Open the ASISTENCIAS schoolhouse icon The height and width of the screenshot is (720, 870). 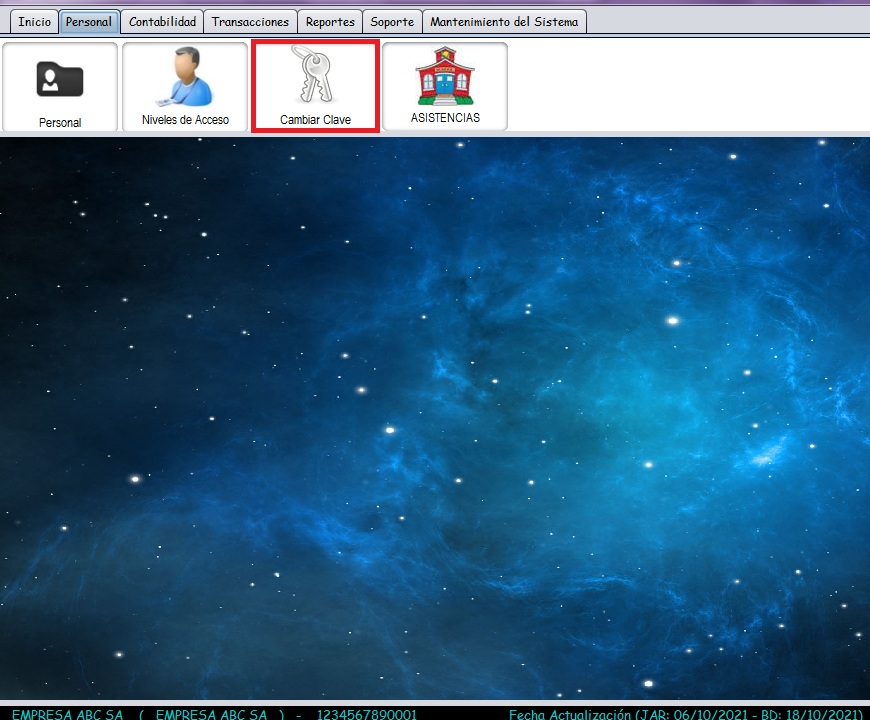click(445, 76)
